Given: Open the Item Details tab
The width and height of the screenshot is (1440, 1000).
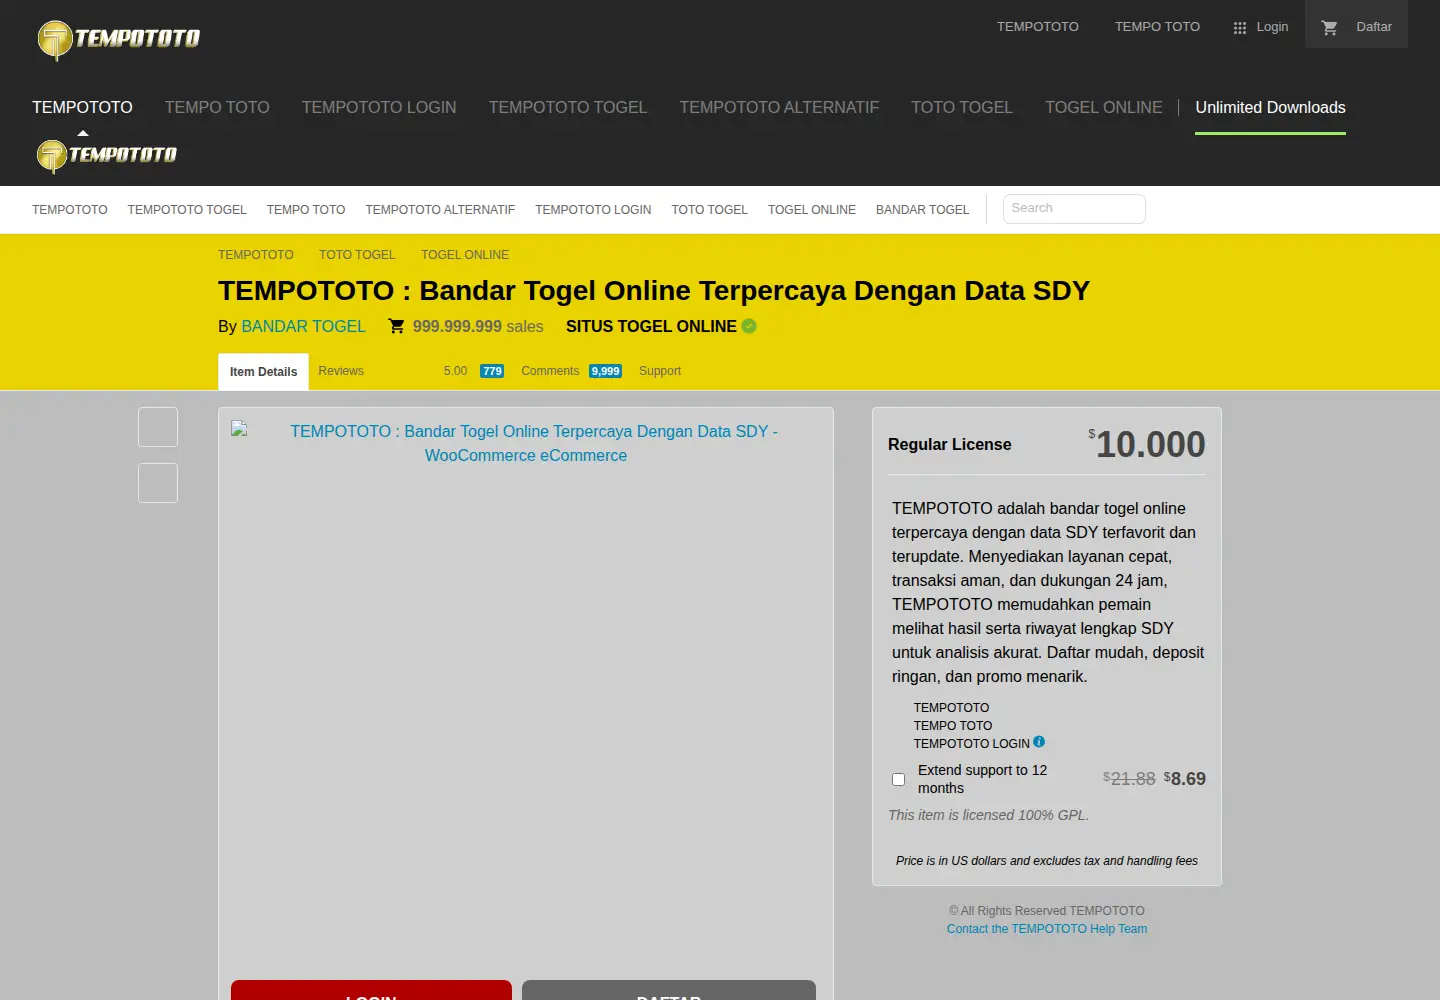Looking at the screenshot, I should [x=263, y=372].
